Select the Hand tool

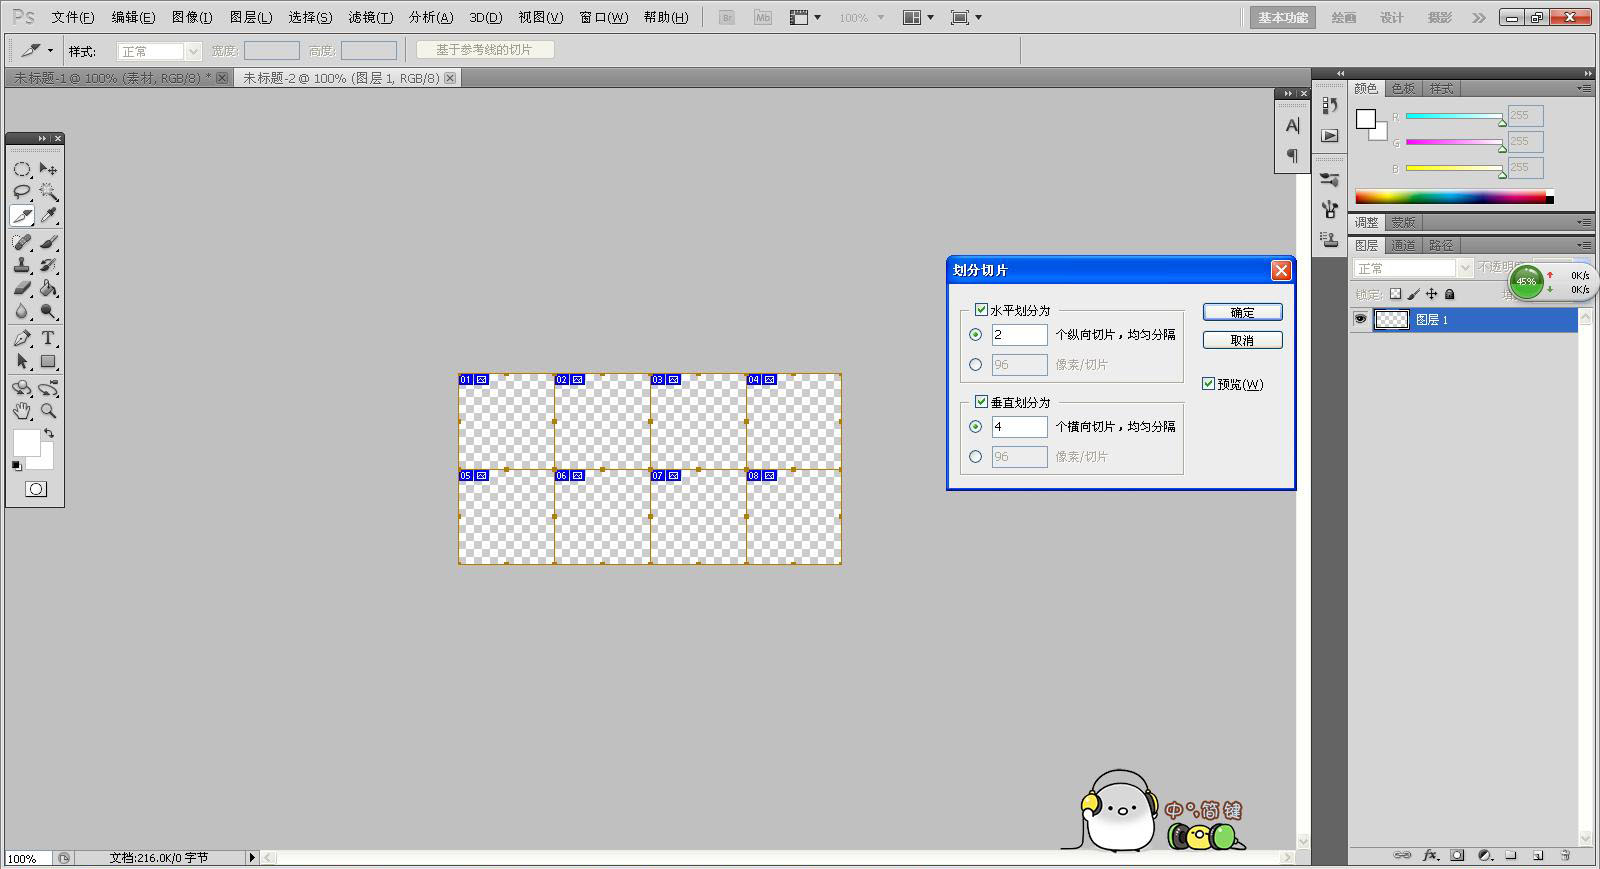pos(22,411)
